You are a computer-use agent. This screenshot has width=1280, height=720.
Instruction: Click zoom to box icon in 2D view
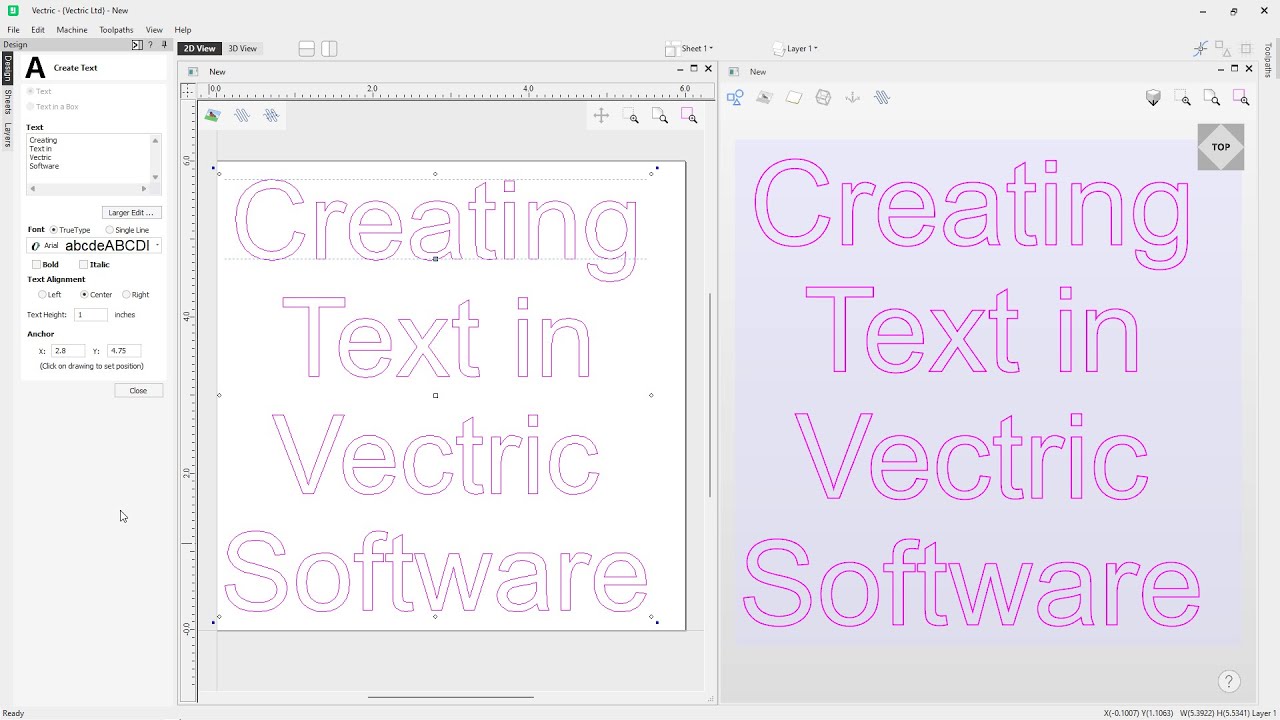[x=630, y=116]
